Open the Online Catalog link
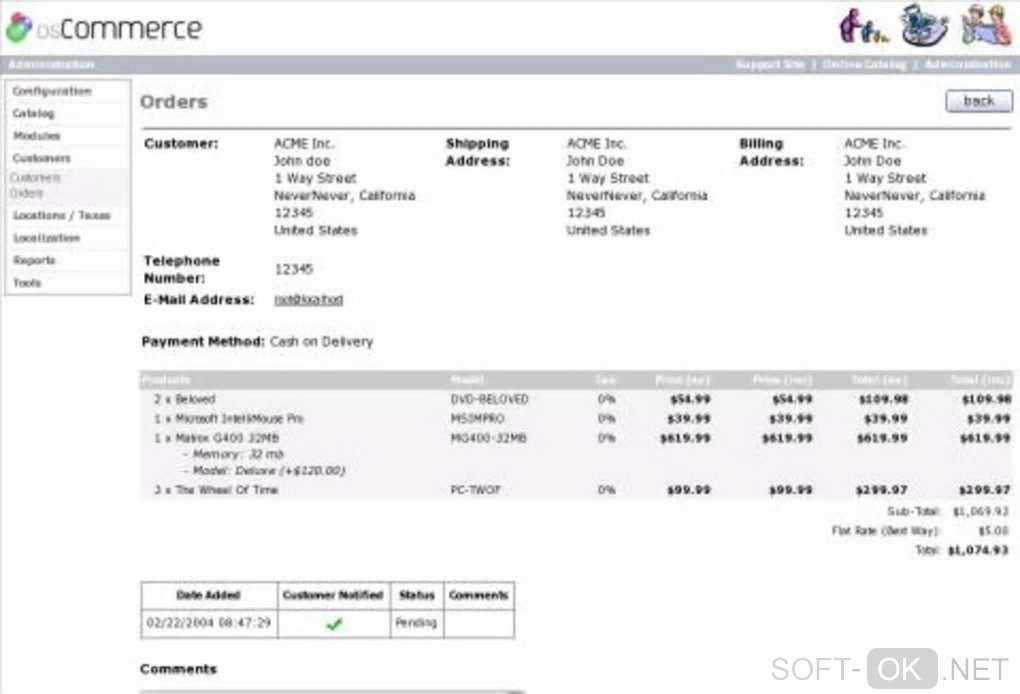 pos(864,64)
